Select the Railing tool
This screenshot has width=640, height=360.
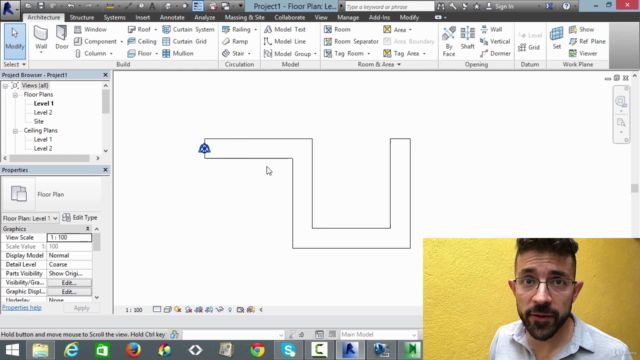click(x=236, y=29)
